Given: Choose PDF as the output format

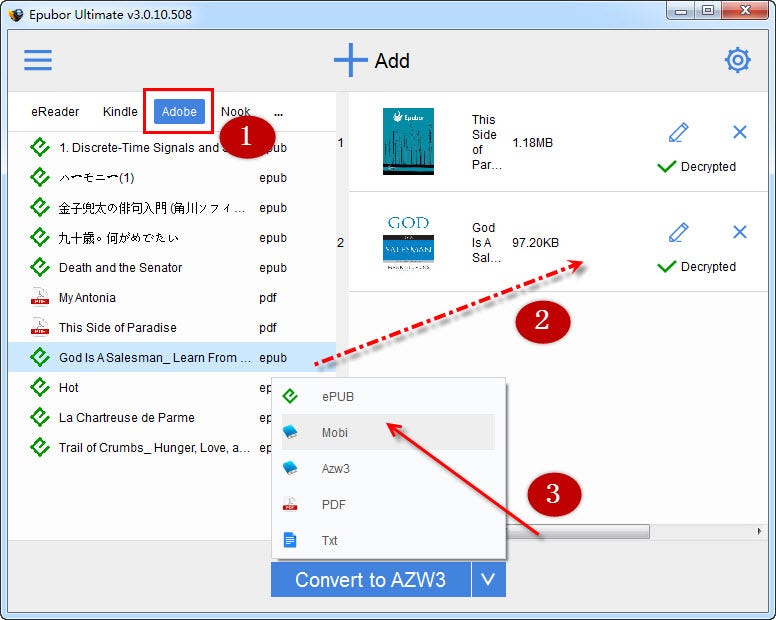Looking at the screenshot, I should click(388, 504).
